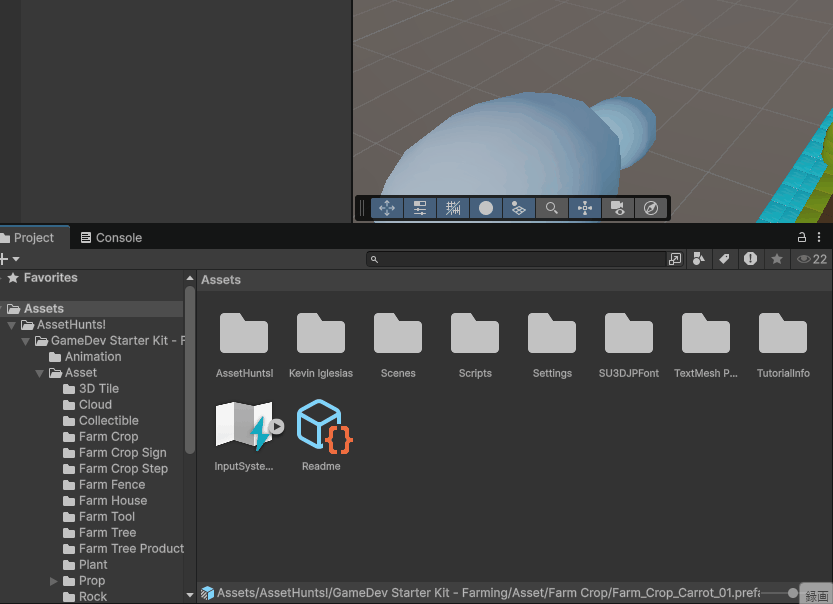Toggle the Project window lock
This screenshot has height=604, width=833.
[801, 238]
